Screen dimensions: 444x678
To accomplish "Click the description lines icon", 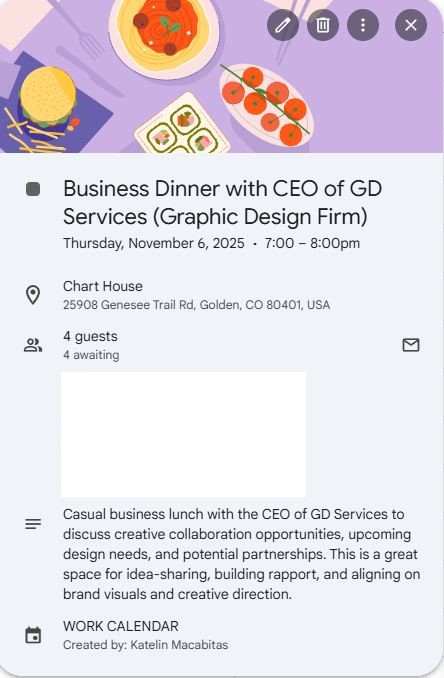I will tap(33, 524).
